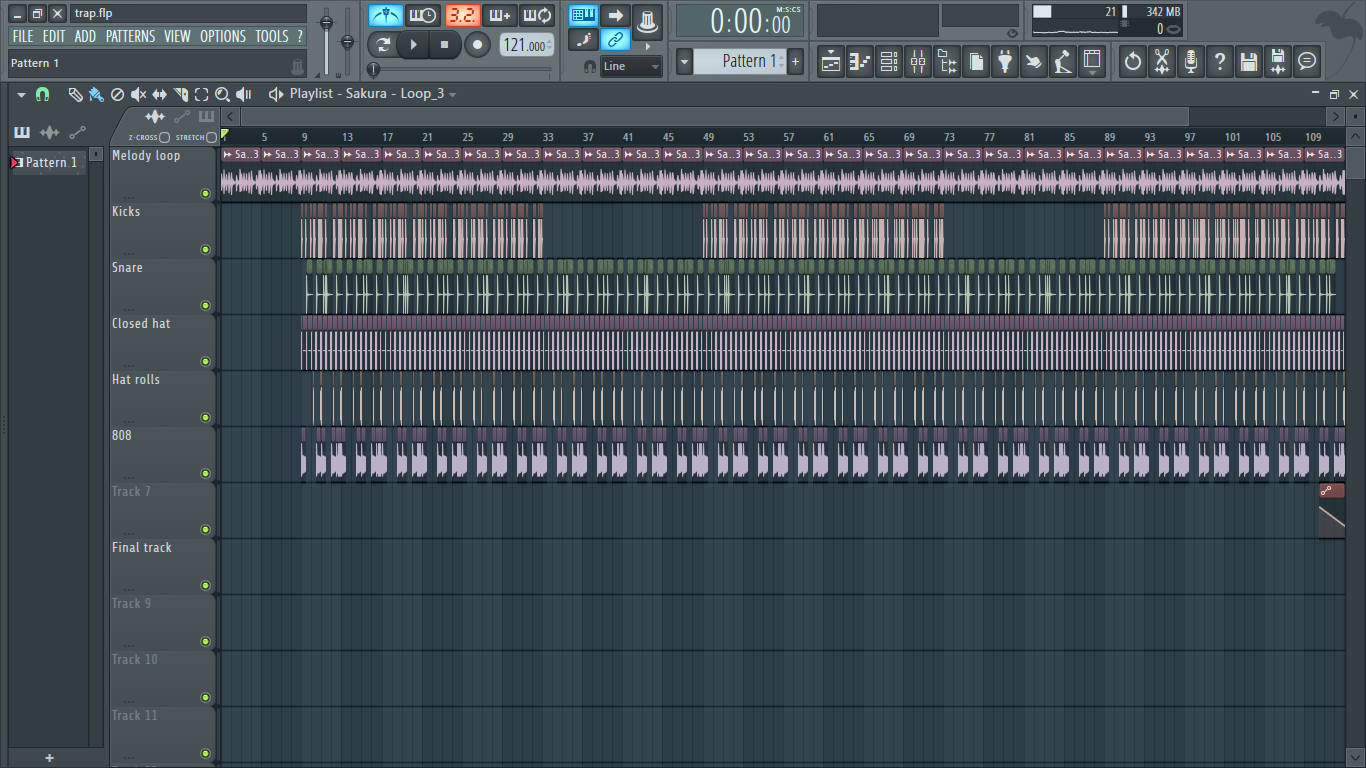
Task: Open the Mixer view icon
Action: (918, 61)
